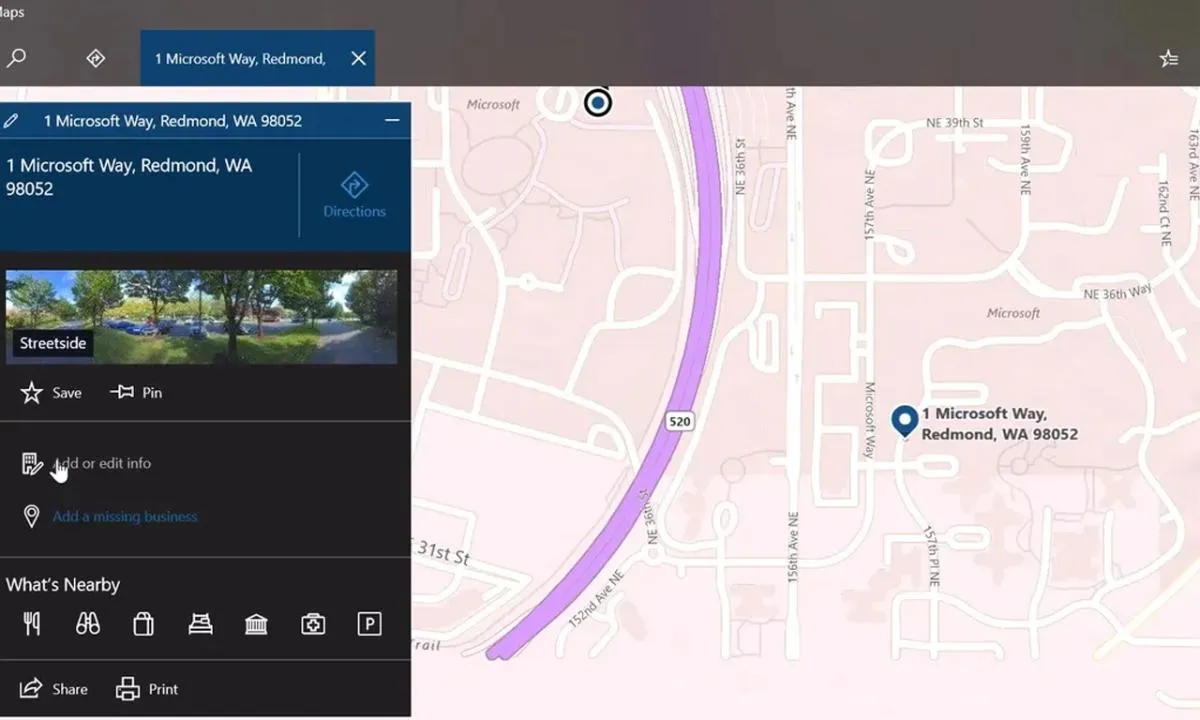Show nearby shopping with bag icon
The width and height of the screenshot is (1200, 720).
point(144,624)
